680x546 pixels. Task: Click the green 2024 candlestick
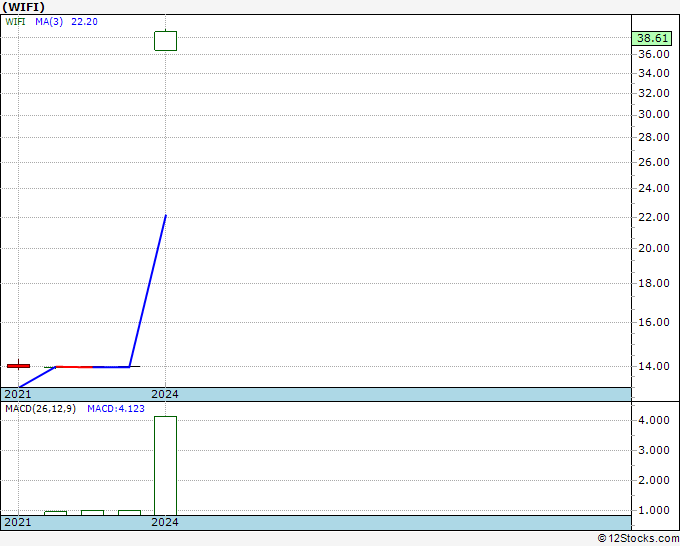pyautogui.click(x=166, y=41)
